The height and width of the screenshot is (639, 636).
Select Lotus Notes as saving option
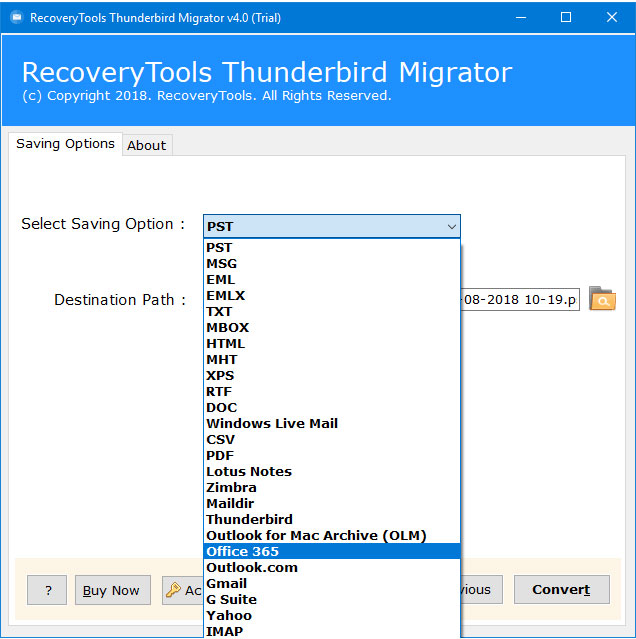click(332, 472)
